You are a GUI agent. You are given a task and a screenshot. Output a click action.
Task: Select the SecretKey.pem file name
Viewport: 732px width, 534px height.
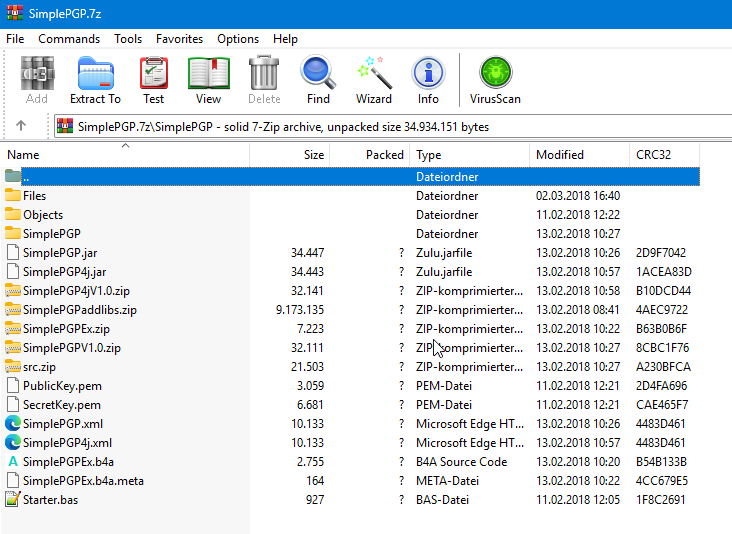coord(62,405)
